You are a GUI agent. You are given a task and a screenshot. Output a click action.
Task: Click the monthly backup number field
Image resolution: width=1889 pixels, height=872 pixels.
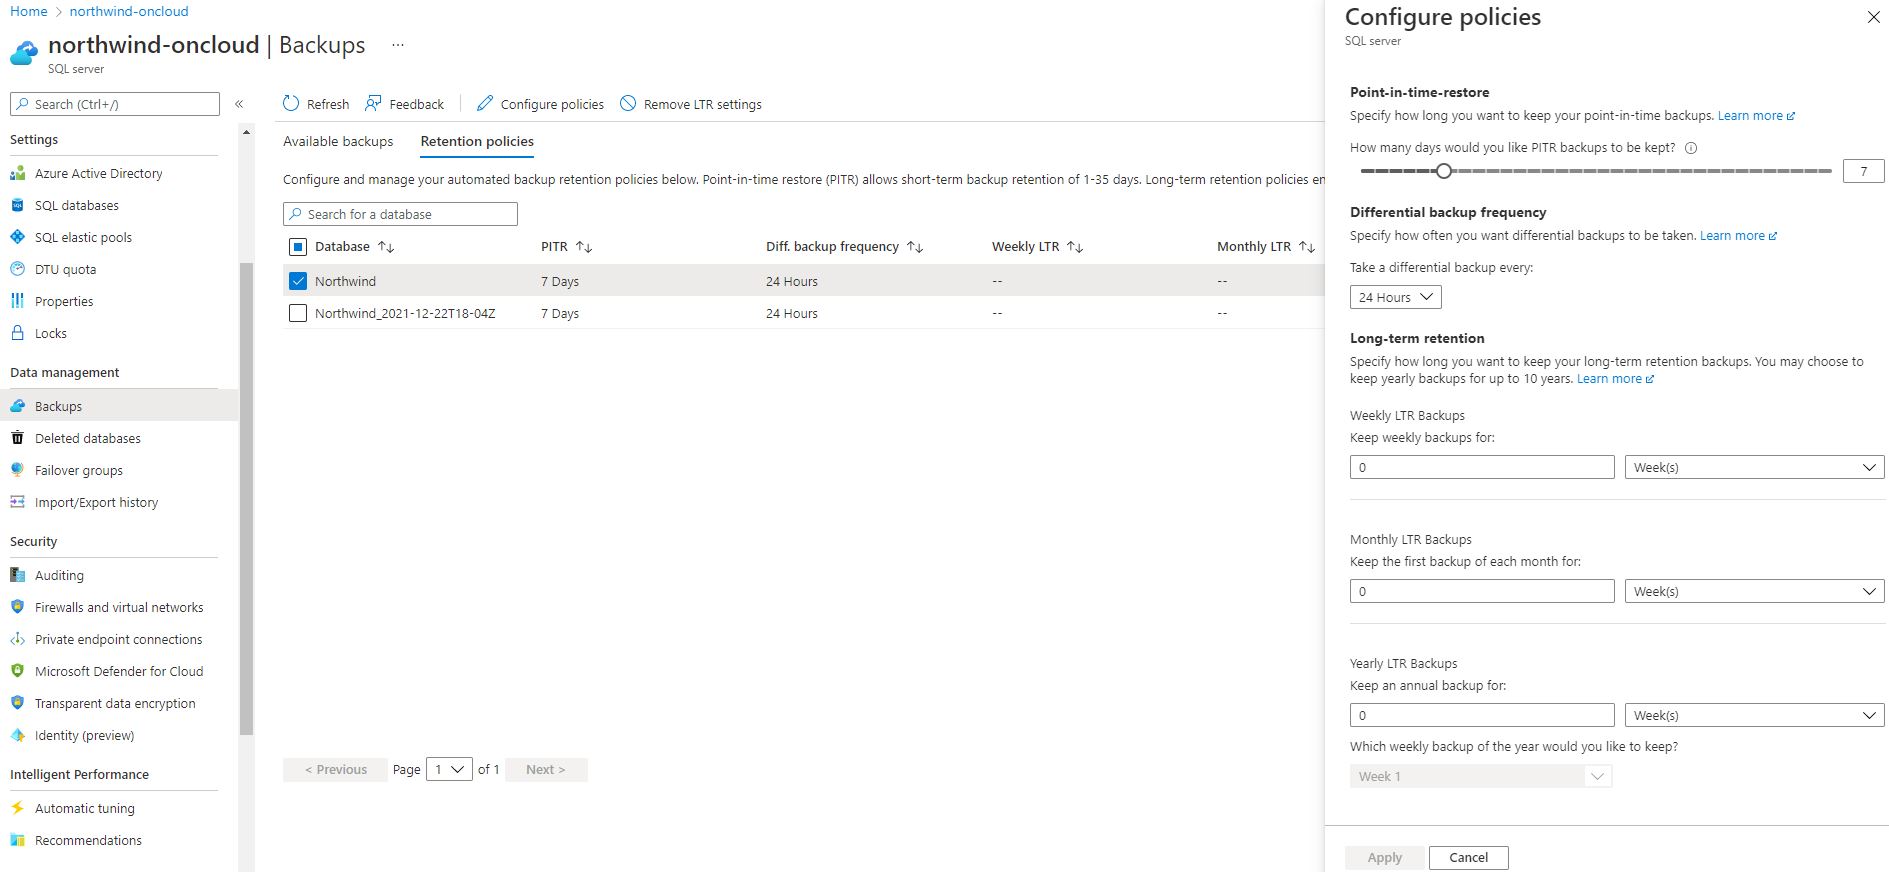[1482, 591]
